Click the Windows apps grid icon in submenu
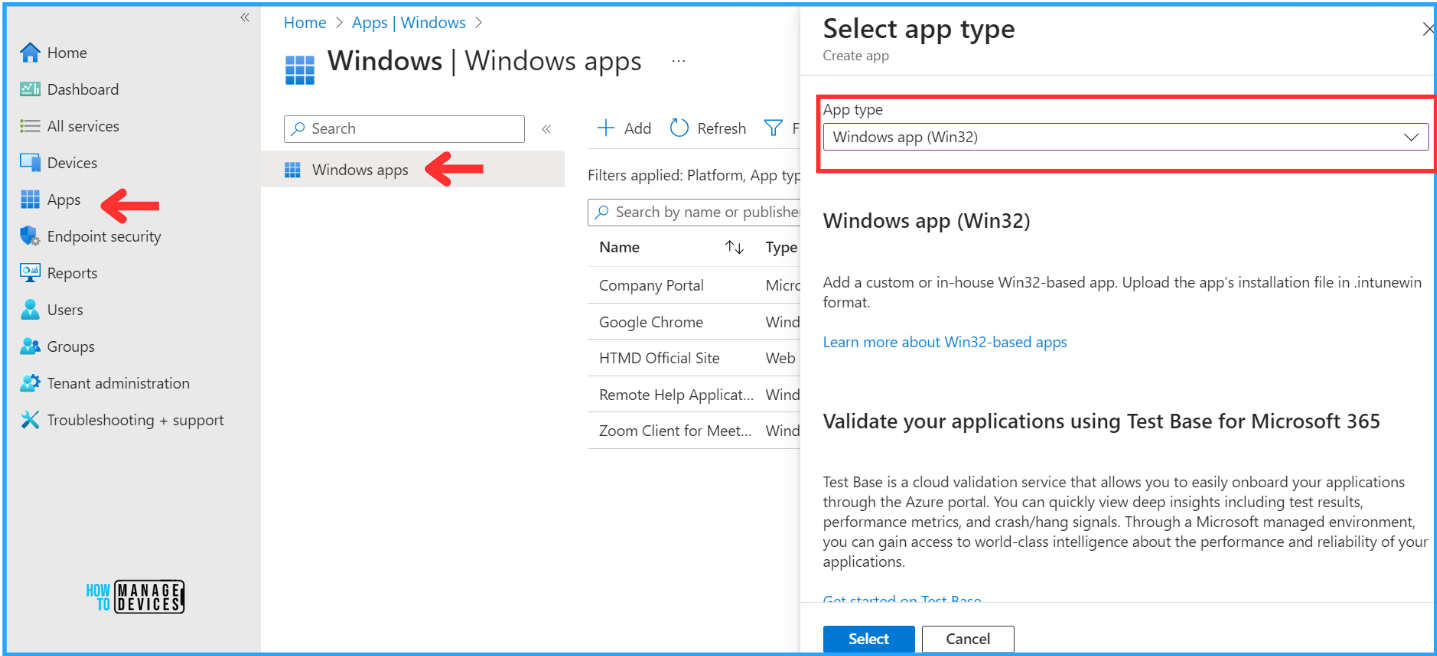 293,170
